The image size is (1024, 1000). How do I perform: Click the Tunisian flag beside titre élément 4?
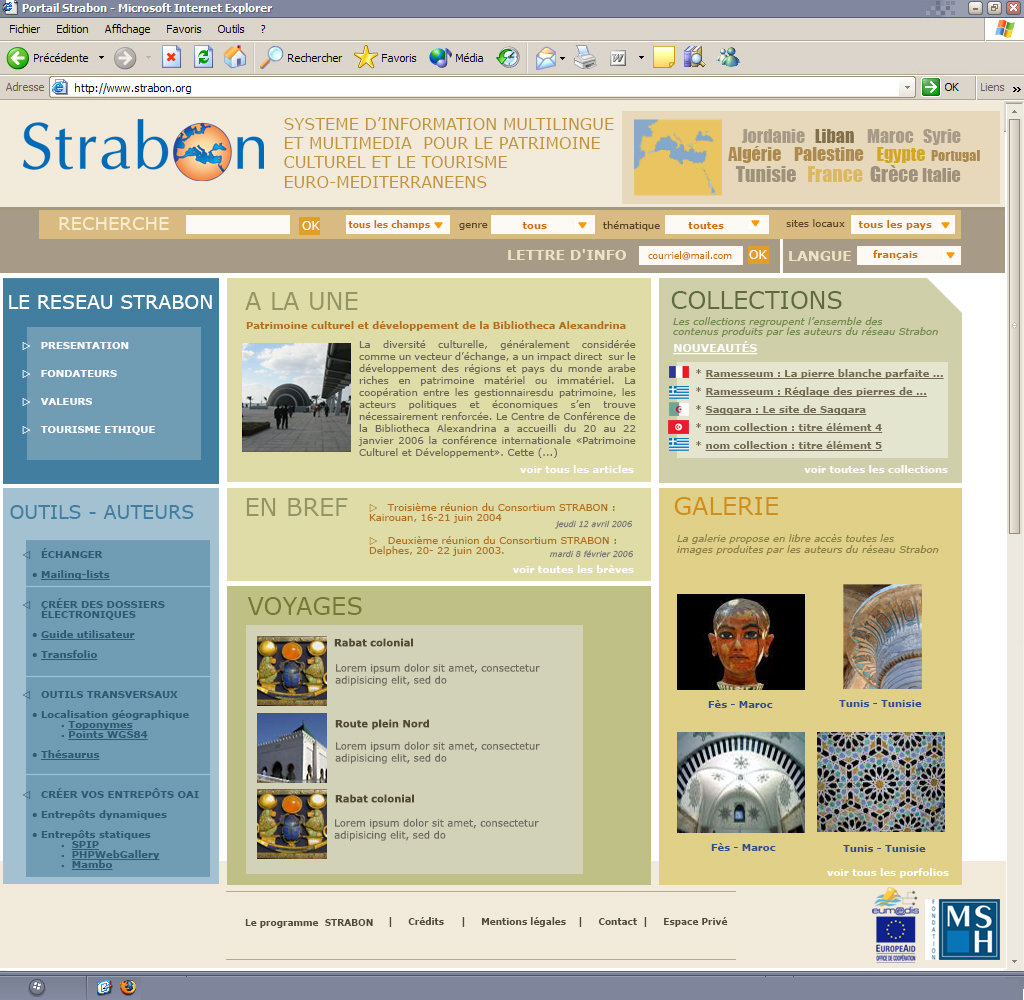coord(679,427)
